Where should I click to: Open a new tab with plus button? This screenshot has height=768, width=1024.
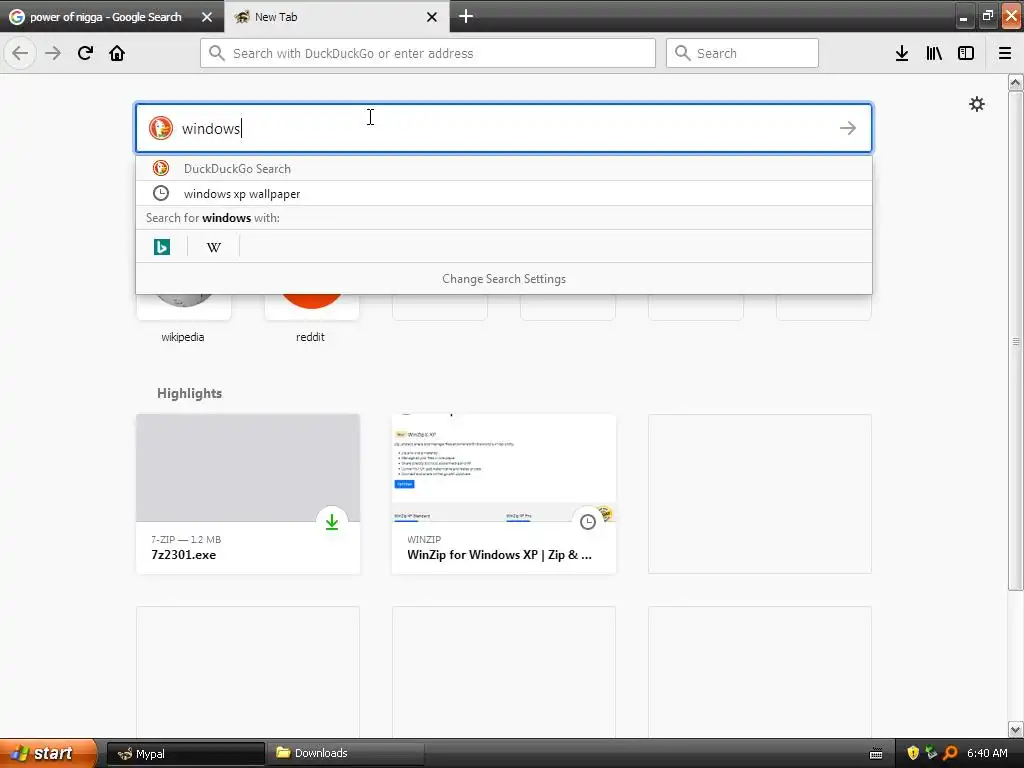coord(466,16)
